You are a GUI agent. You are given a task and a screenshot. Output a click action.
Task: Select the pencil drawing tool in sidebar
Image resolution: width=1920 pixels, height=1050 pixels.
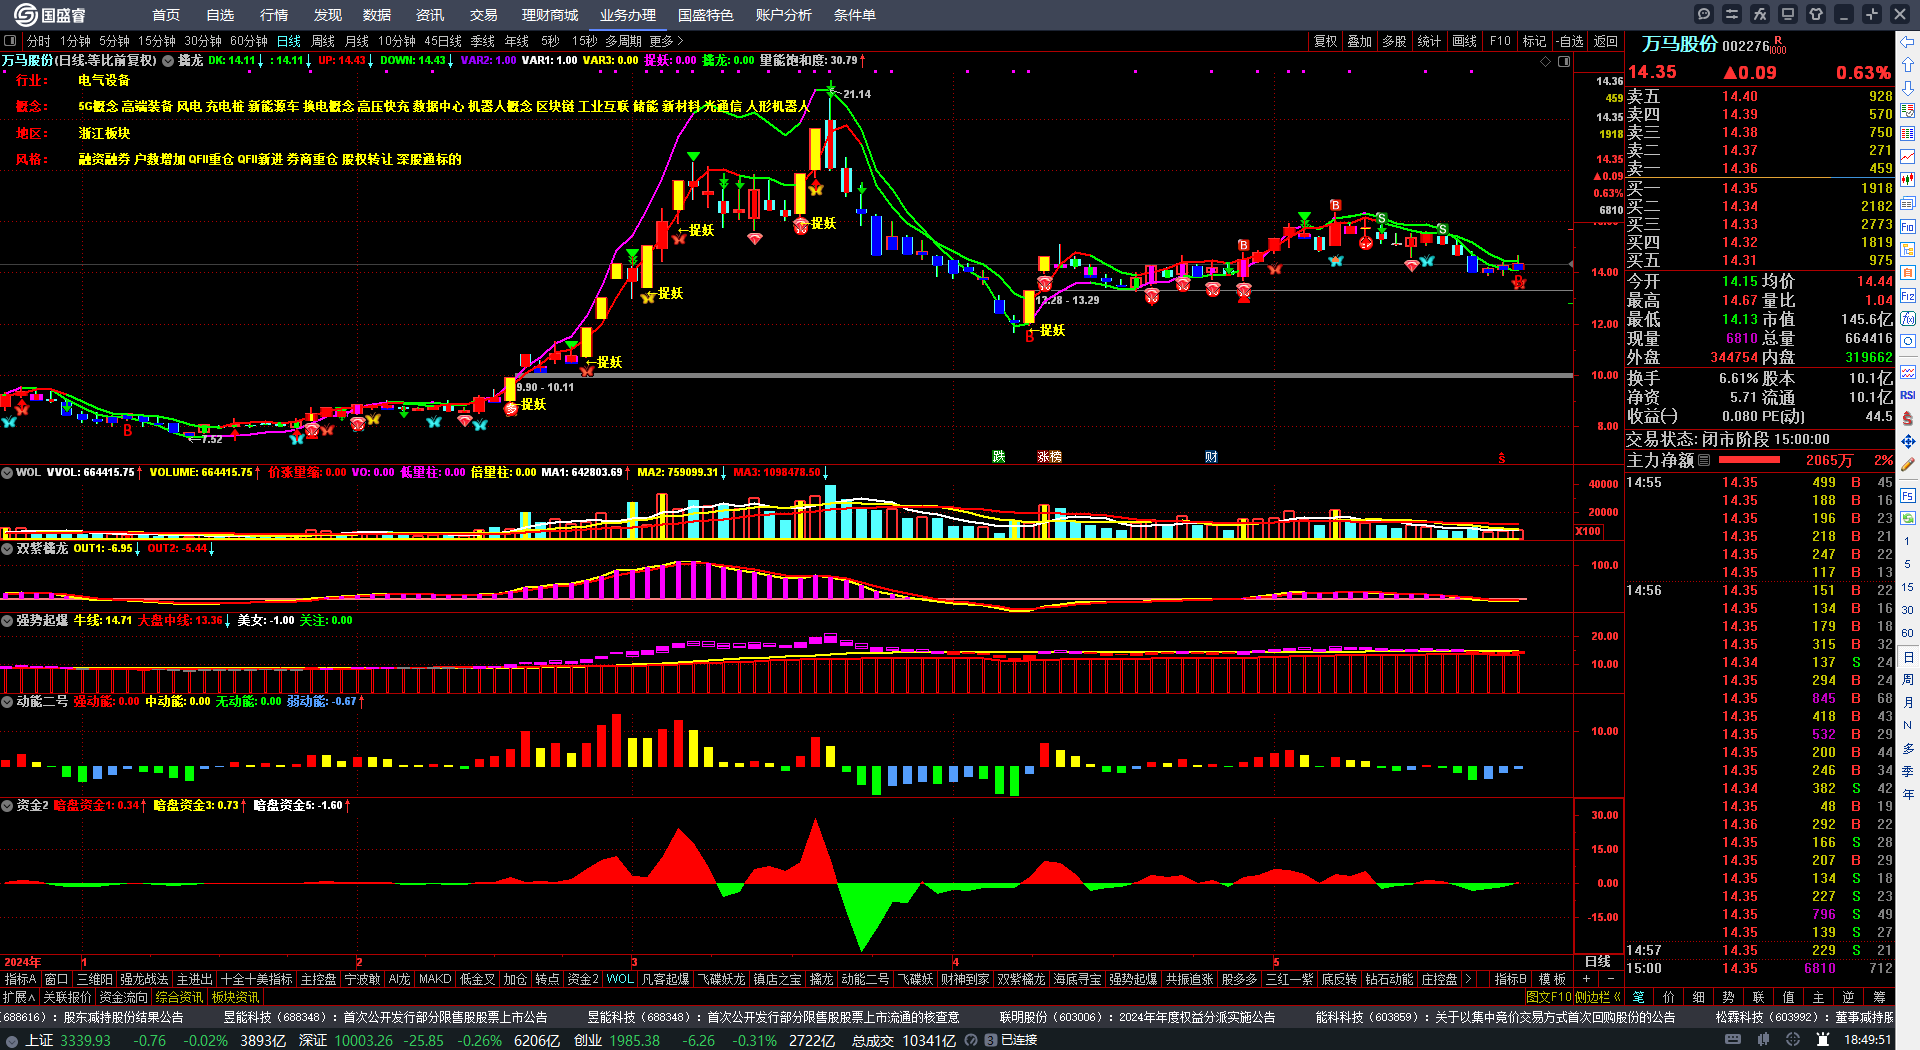point(1908,464)
